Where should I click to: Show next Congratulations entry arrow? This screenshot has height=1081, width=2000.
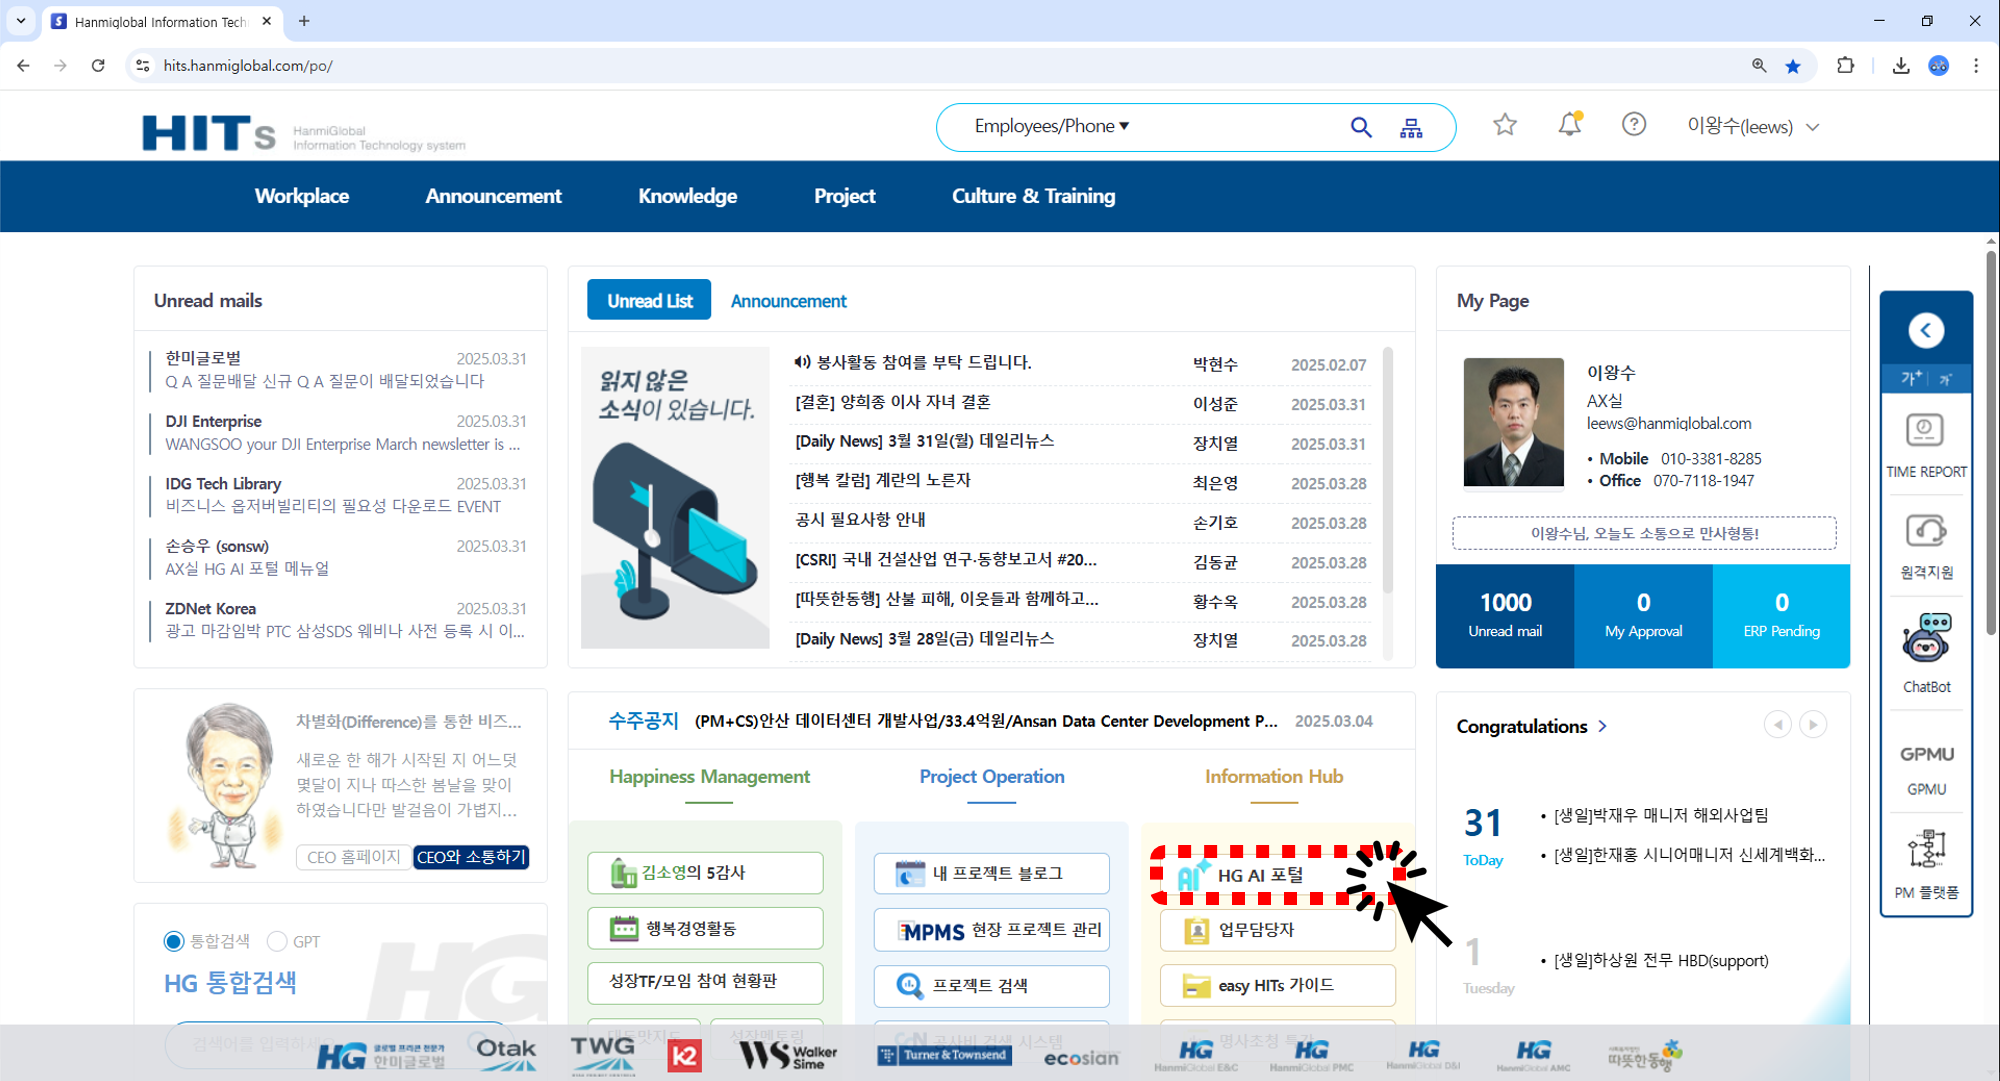[1813, 724]
